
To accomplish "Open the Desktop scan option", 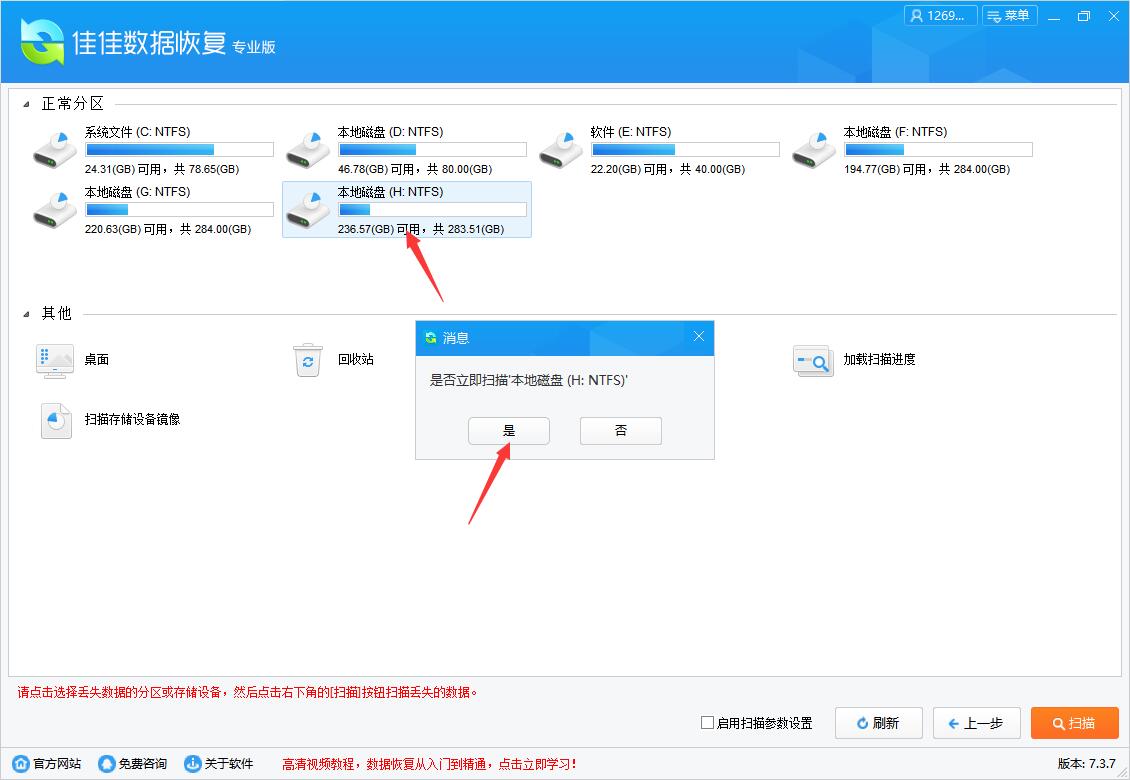I will [x=55, y=360].
